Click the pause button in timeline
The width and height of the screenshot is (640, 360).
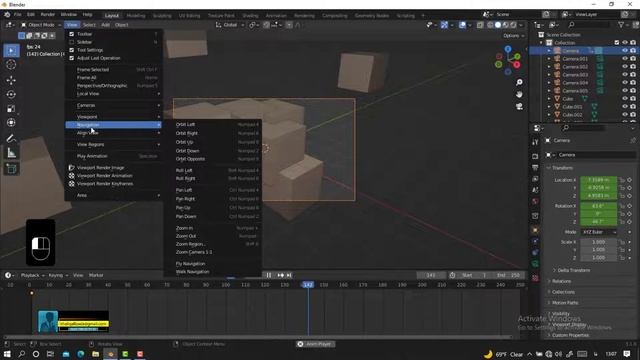(x=269, y=276)
